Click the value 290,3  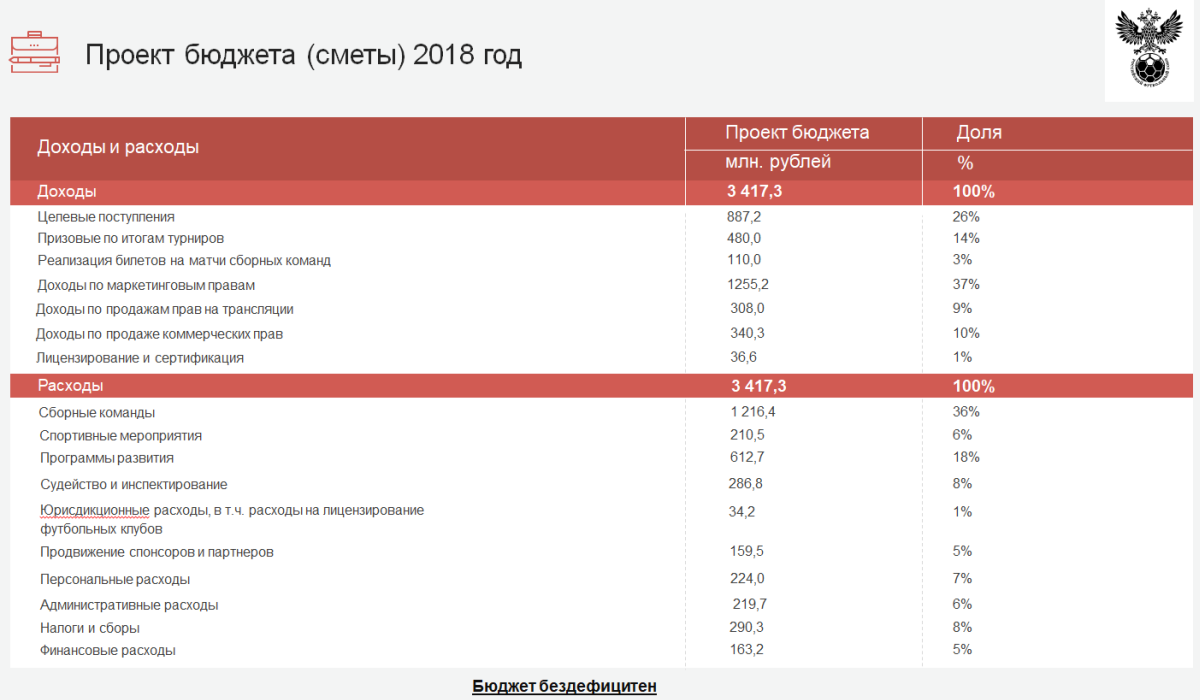coord(747,627)
